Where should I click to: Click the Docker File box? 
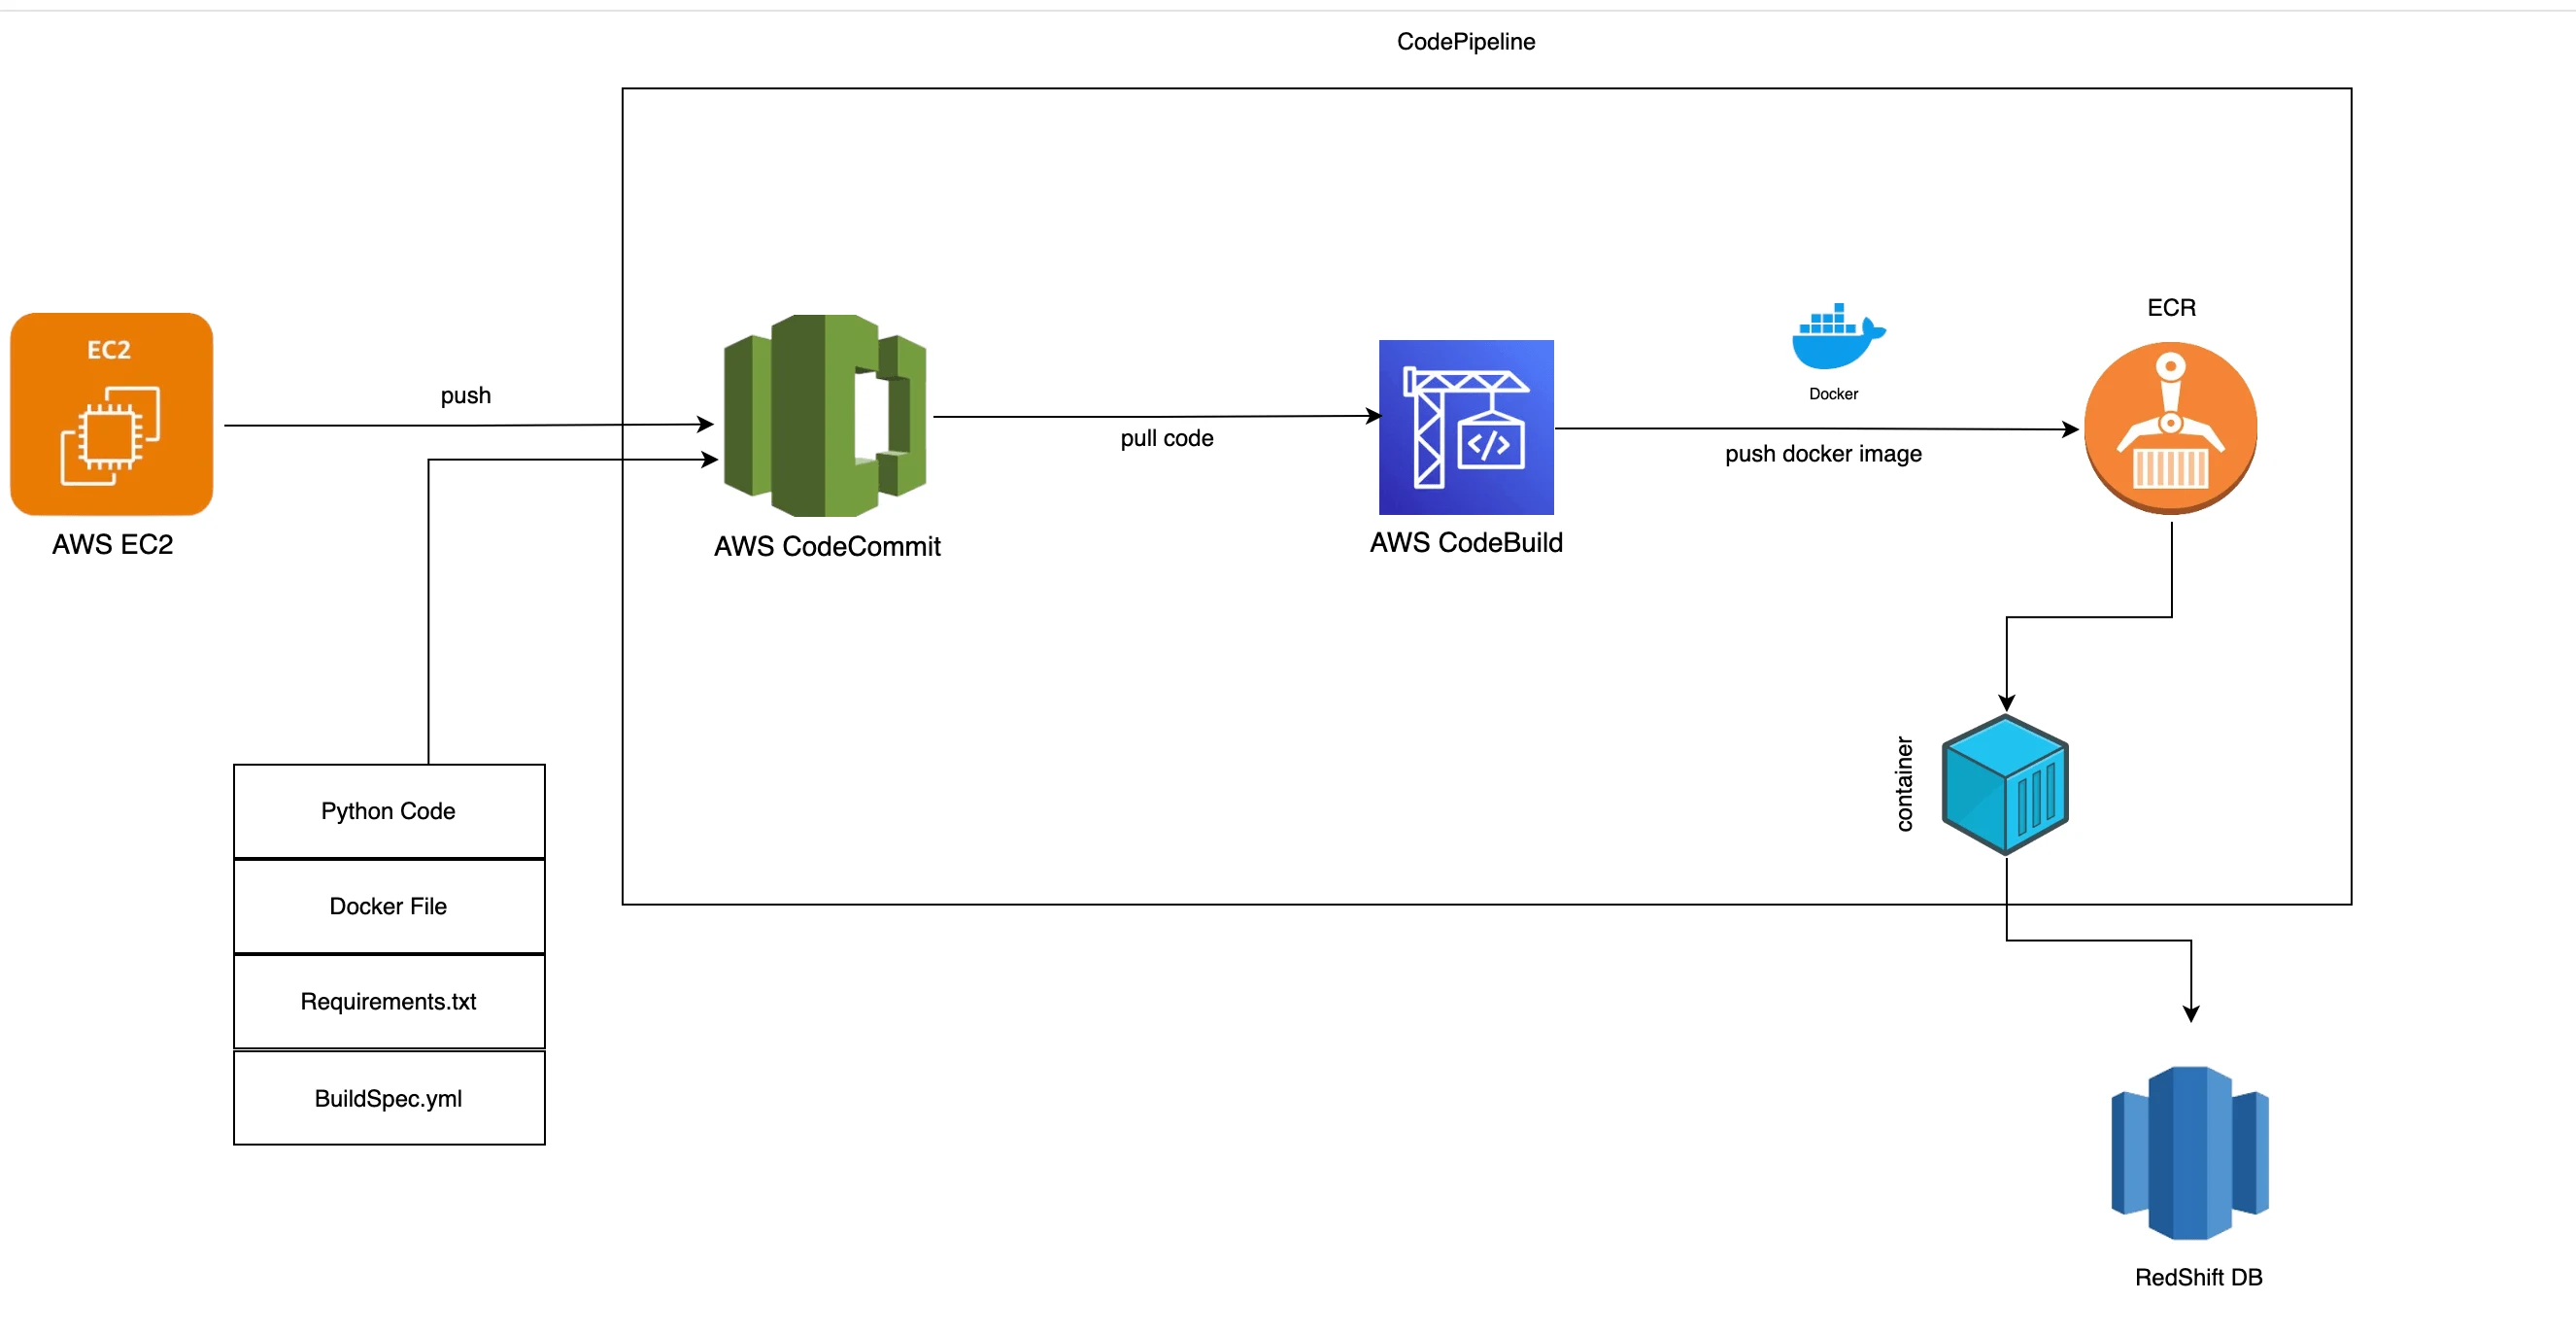point(389,906)
